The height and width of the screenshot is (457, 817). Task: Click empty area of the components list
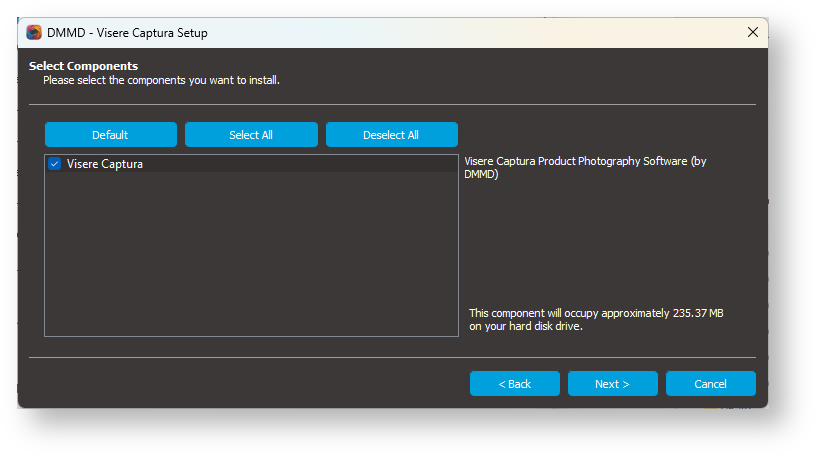(x=250, y=260)
